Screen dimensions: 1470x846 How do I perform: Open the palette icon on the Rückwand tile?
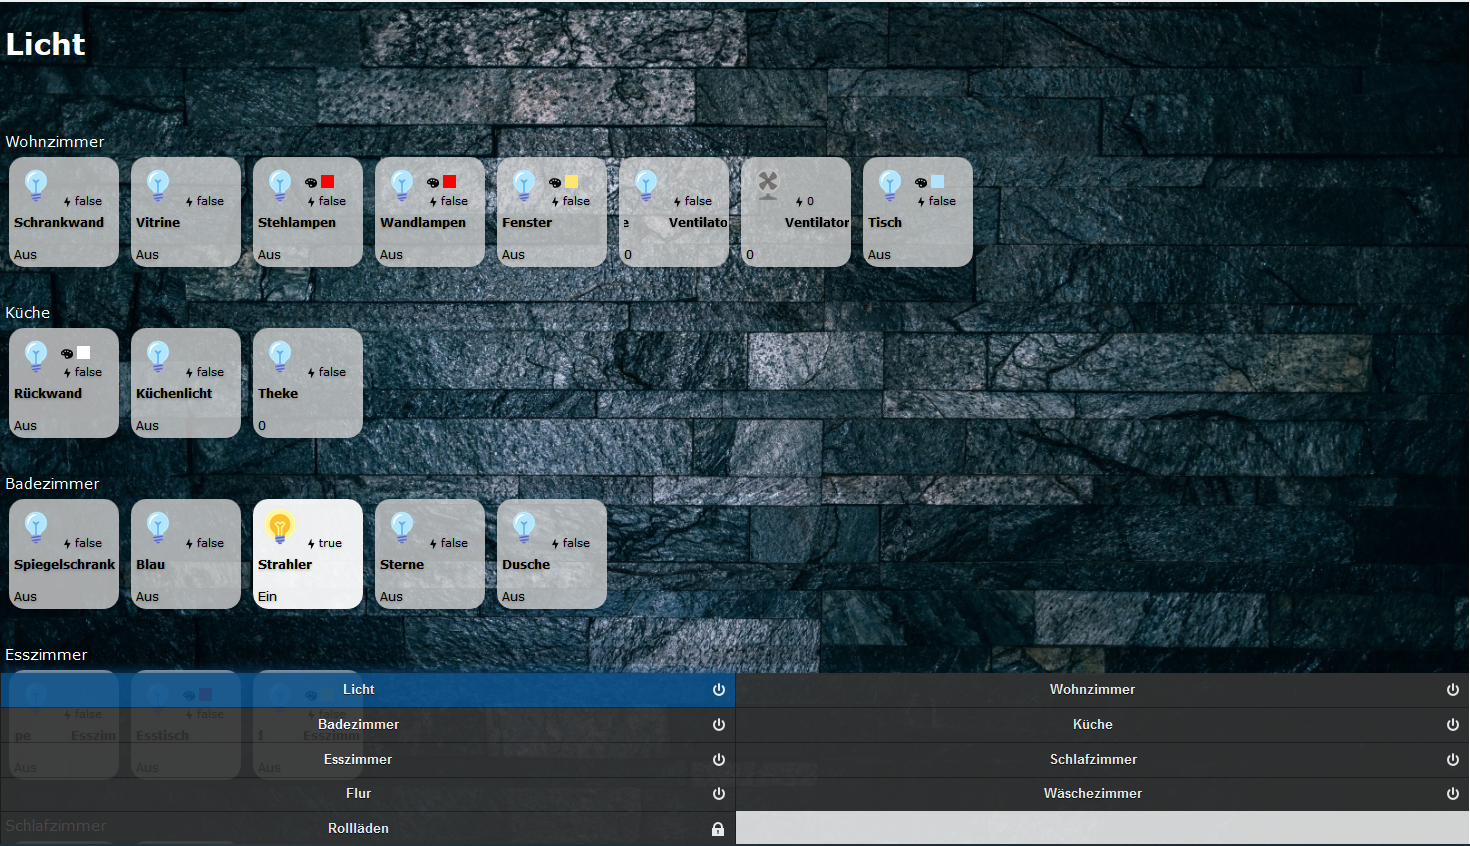[x=67, y=353]
